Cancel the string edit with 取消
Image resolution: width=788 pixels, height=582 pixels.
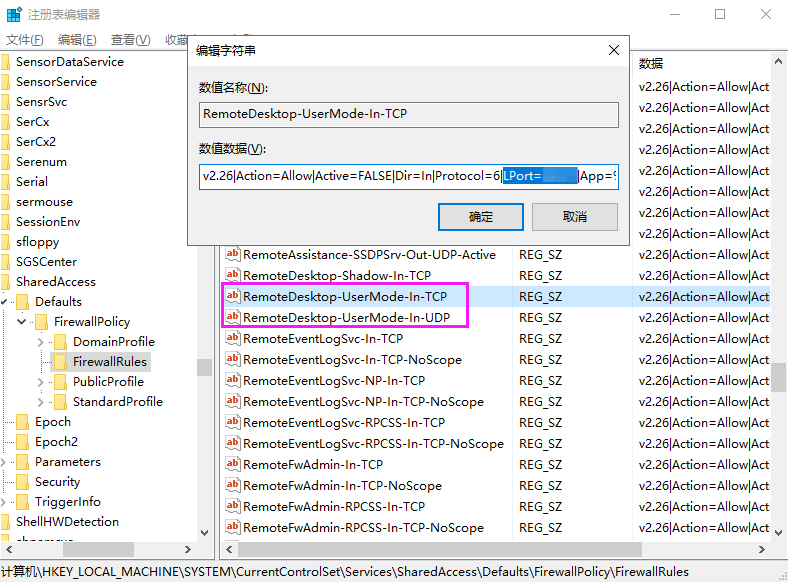point(574,217)
